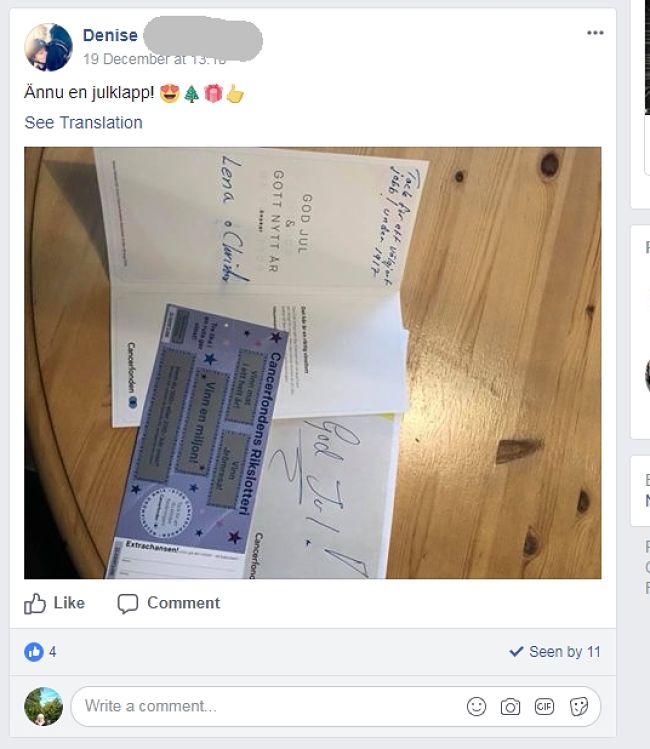Insert an emoji with the smiley icon
This screenshot has width=650, height=749.
[476, 706]
